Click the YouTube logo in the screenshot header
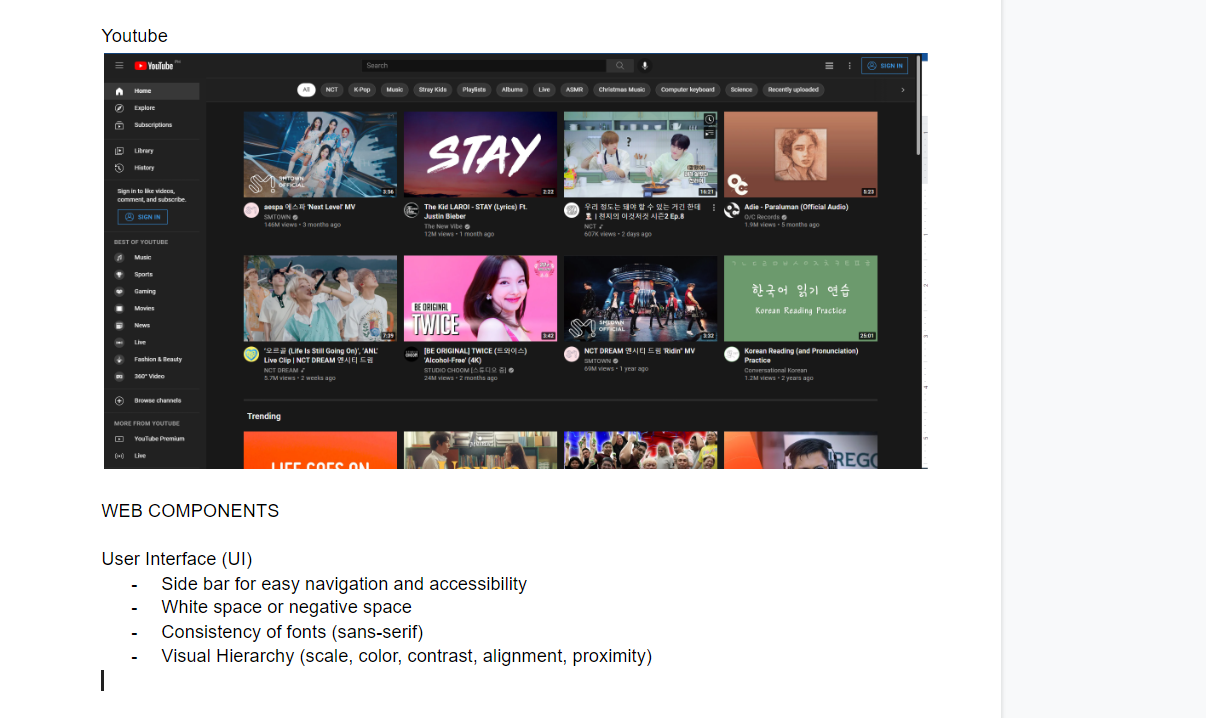The width and height of the screenshot is (1206, 718). pyautogui.click(x=155, y=66)
